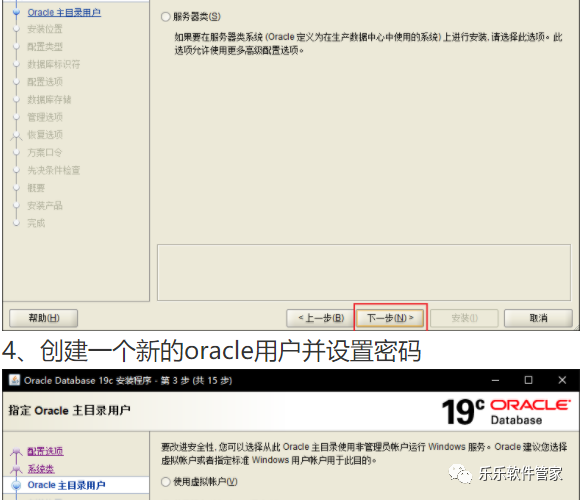The height and width of the screenshot is (500, 581).
Task: Click the empty message box above buttons
Action: click(x=364, y=272)
